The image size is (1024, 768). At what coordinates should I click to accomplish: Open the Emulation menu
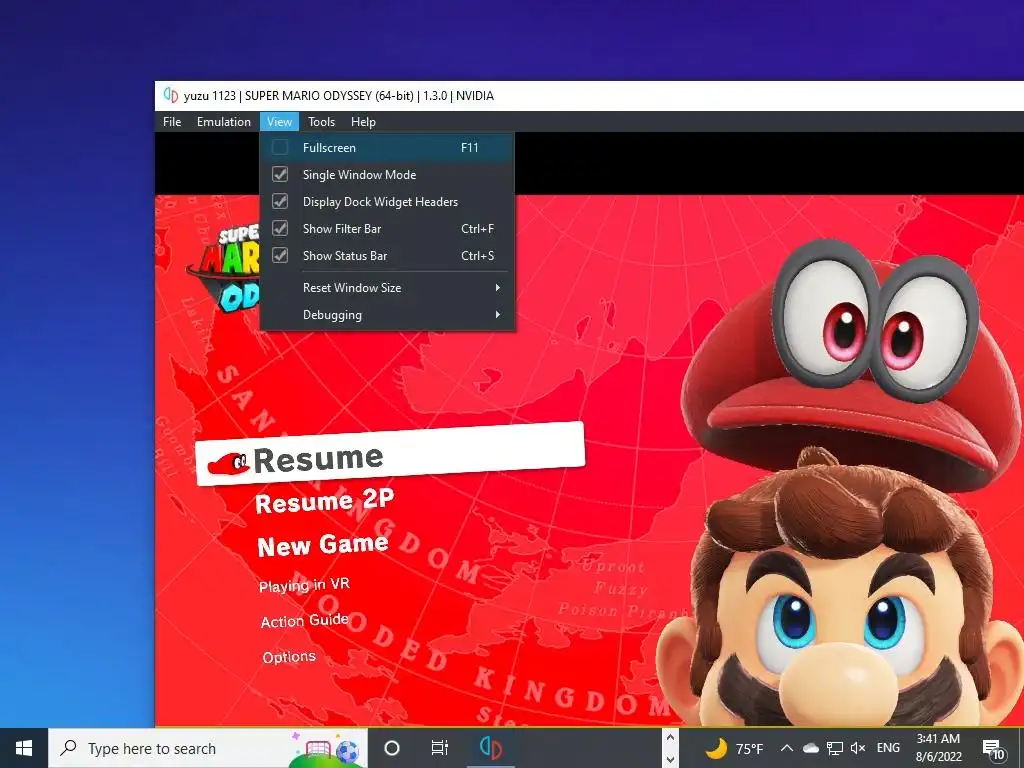pos(223,122)
